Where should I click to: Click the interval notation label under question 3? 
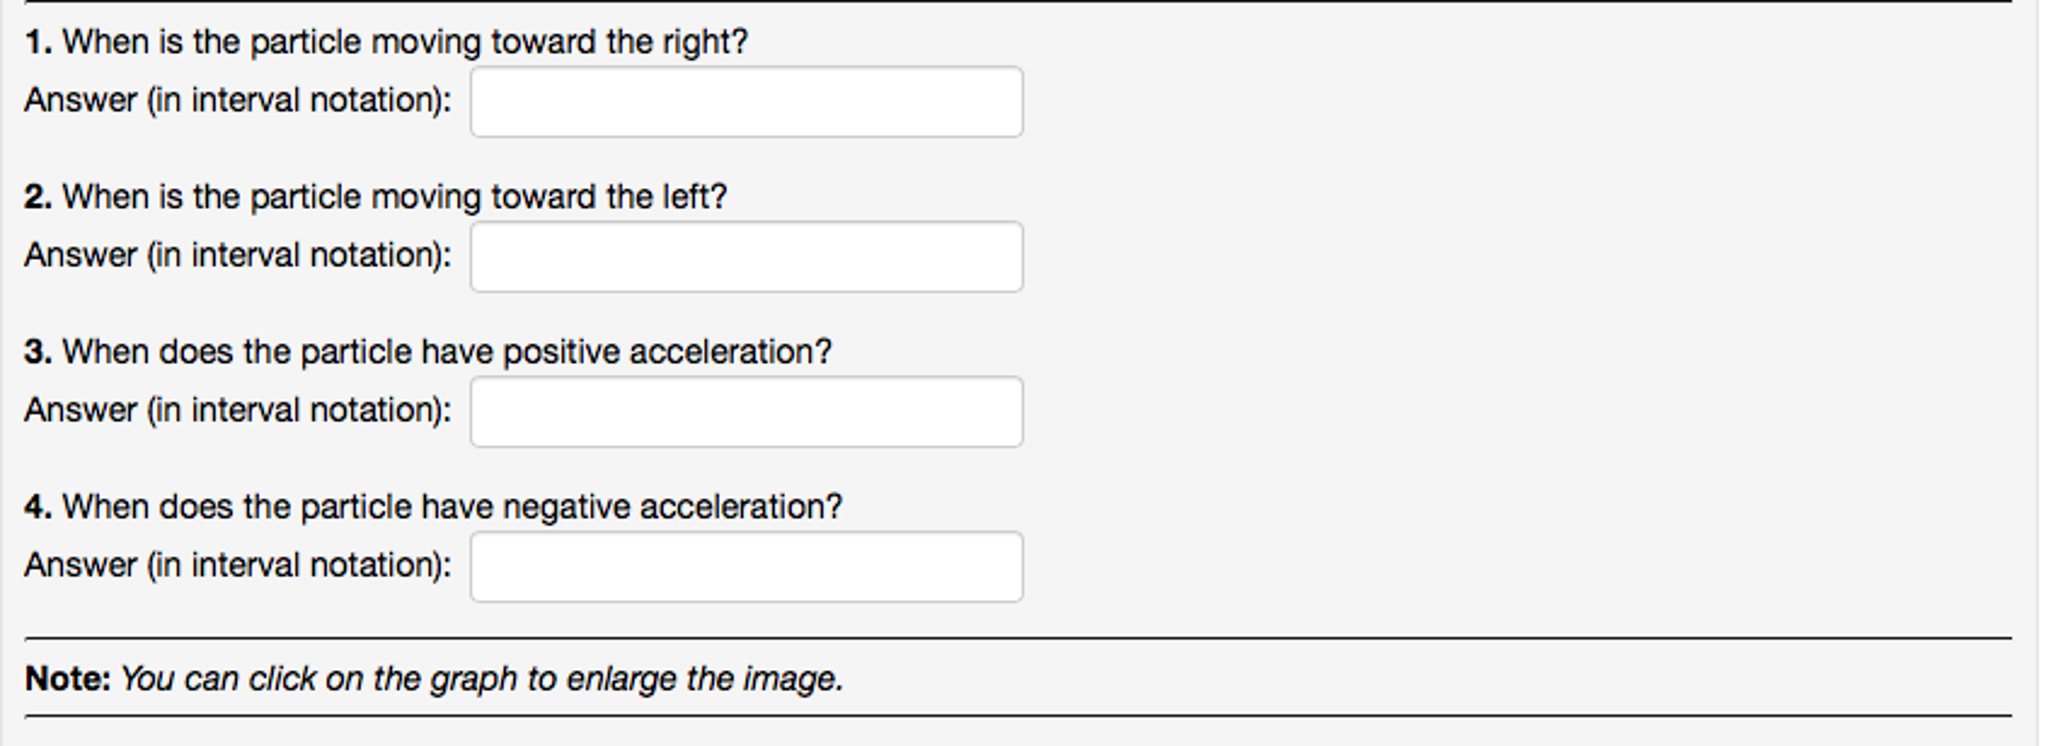coord(238,411)
